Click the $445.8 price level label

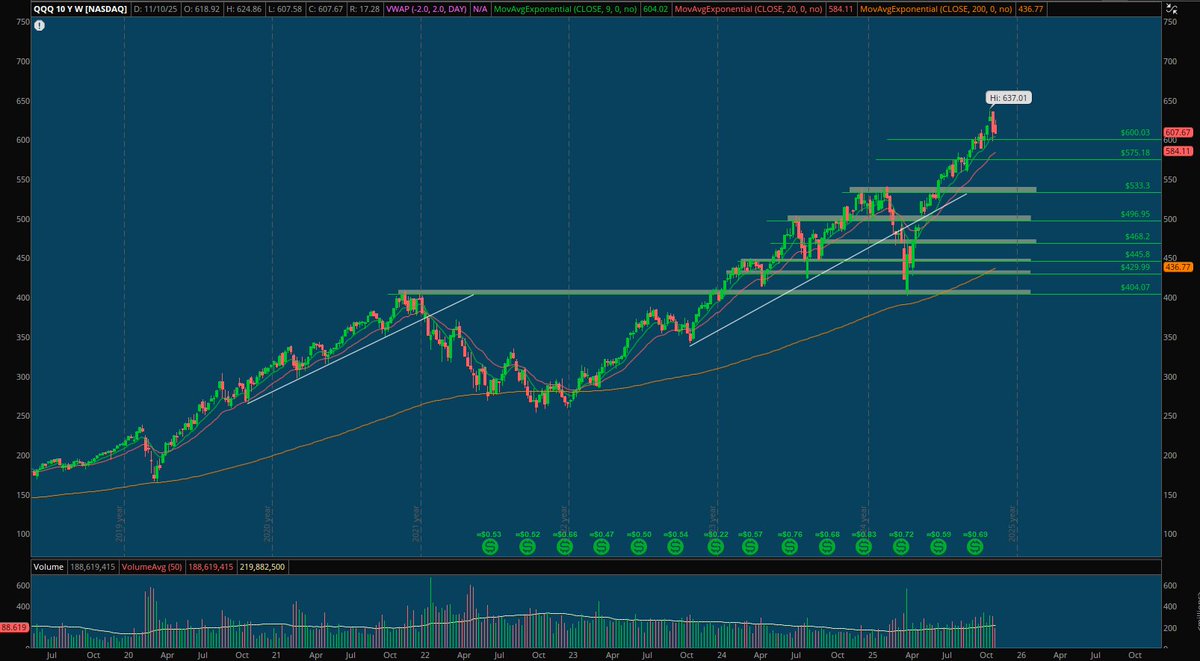(1138, 255)
